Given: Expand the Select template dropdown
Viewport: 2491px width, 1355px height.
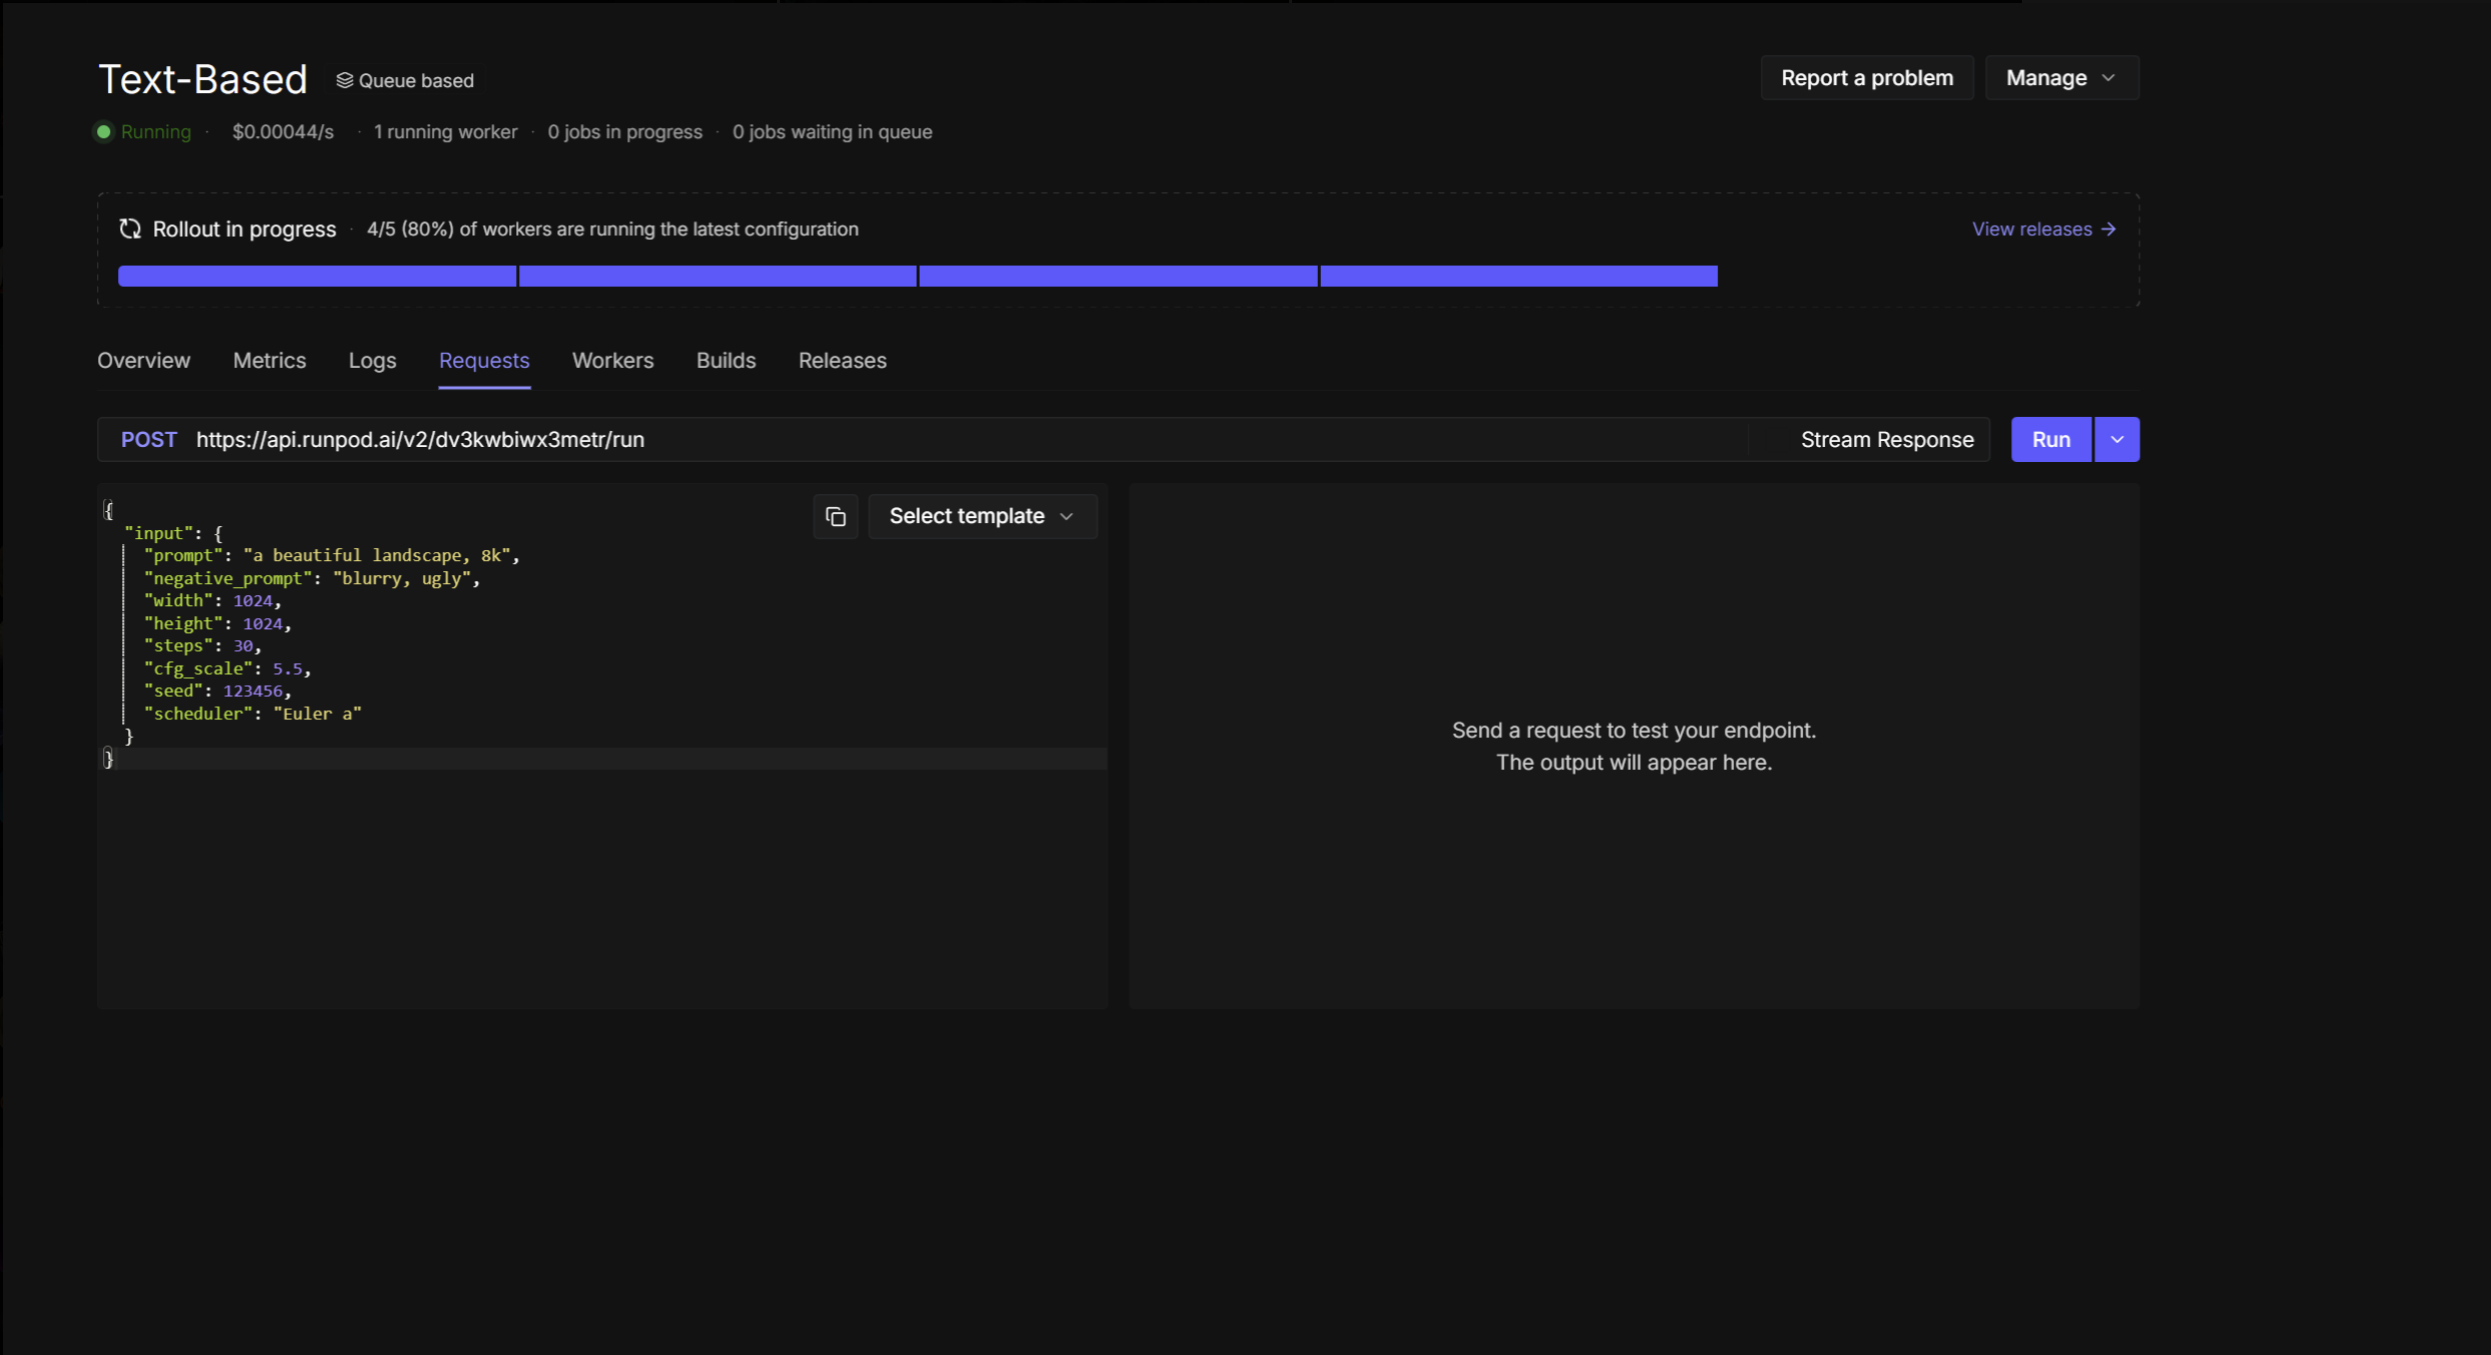Looking at the screenshot, I should [981, 516].
